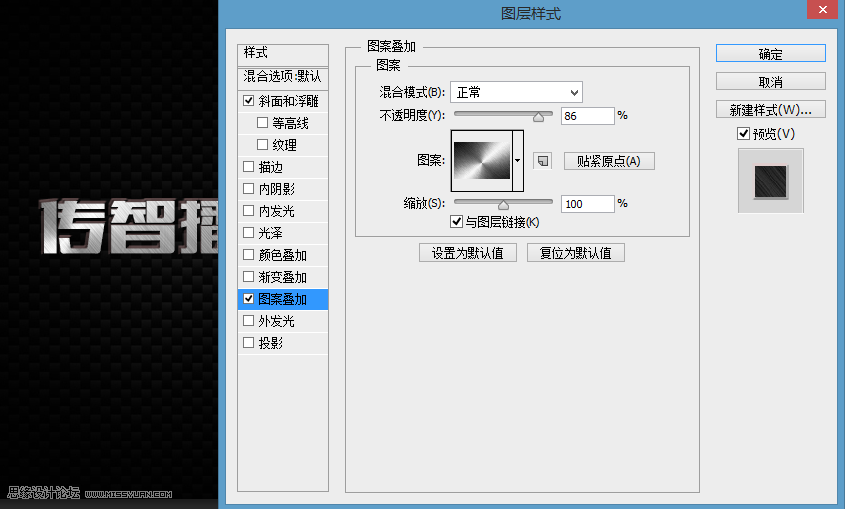Click the metal pattern thumbnail
This screenshot has height=509, width=845.
click(x=482, y=161)
